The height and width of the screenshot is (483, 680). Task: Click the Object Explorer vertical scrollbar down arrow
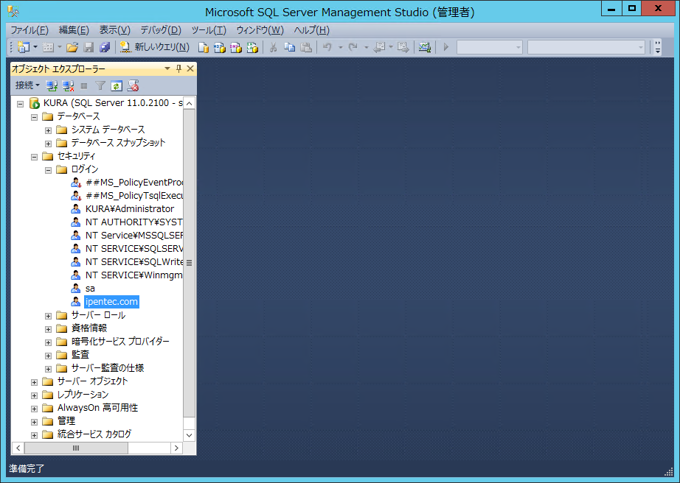click(x=189, y=435)
